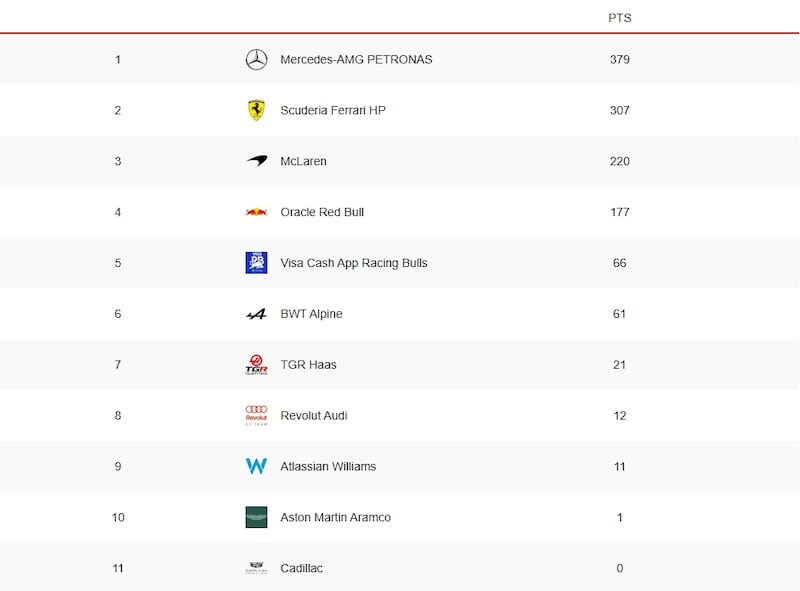Click the blue Williams 'W' logo
Screen dimensions: 800x591
(x=256, y=466)
